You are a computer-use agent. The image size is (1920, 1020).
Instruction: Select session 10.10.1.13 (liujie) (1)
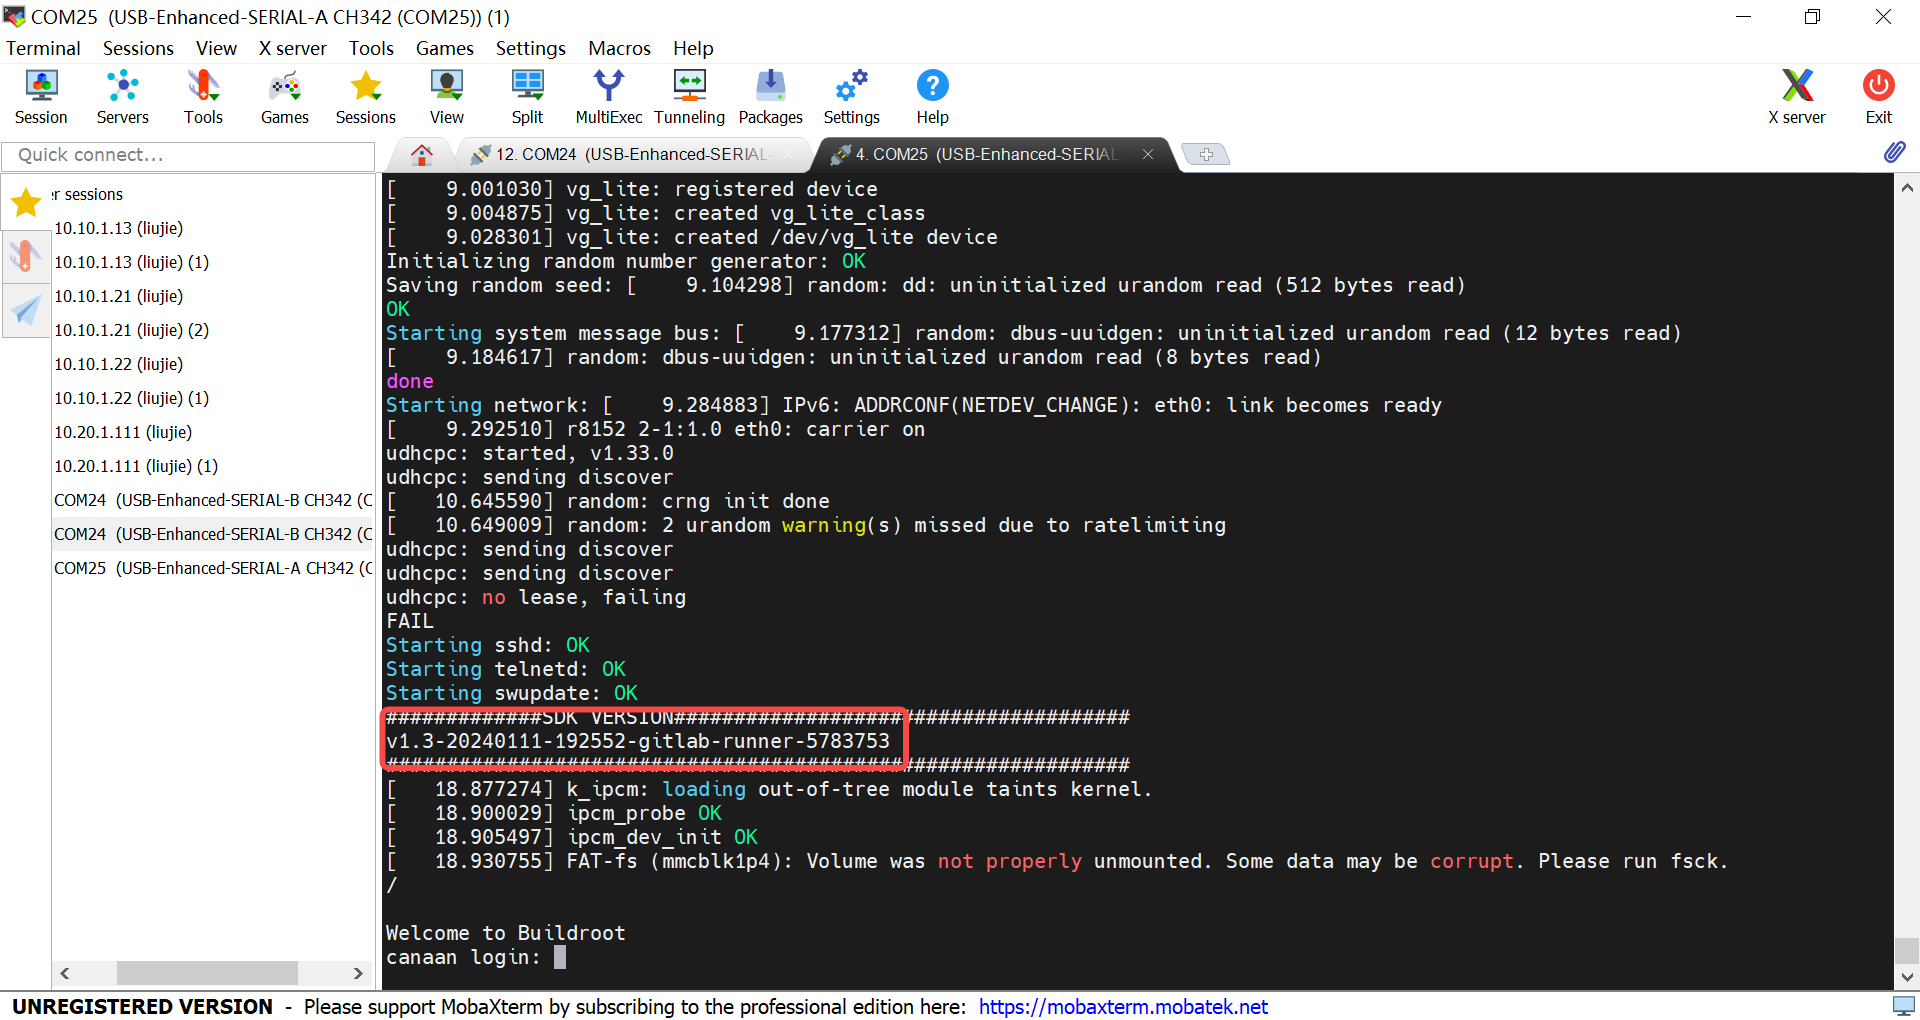pos(131,262)
